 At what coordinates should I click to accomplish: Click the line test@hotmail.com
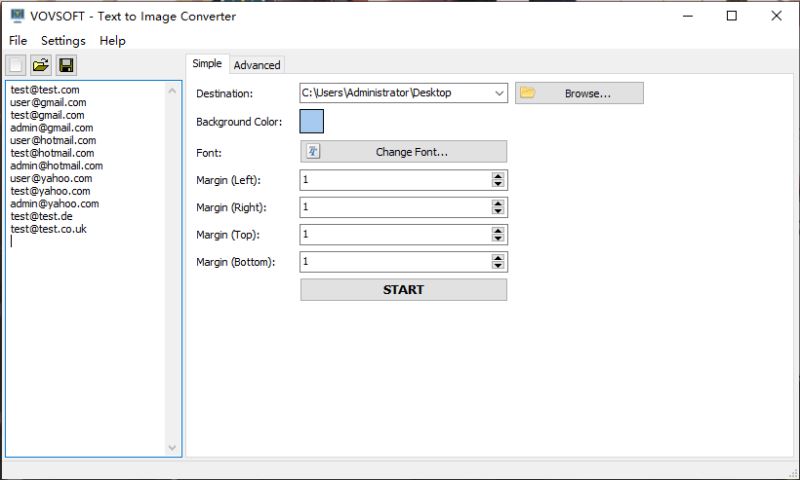52,153
